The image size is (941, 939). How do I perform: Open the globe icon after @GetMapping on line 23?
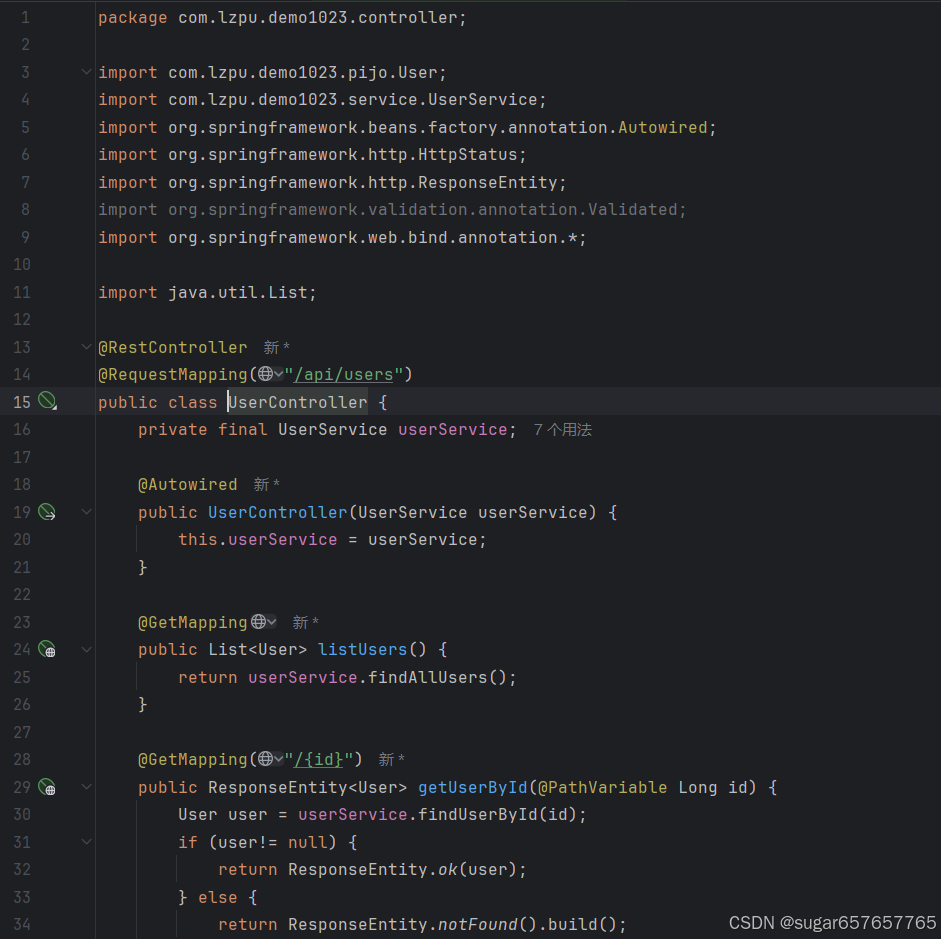click(263, 622)
